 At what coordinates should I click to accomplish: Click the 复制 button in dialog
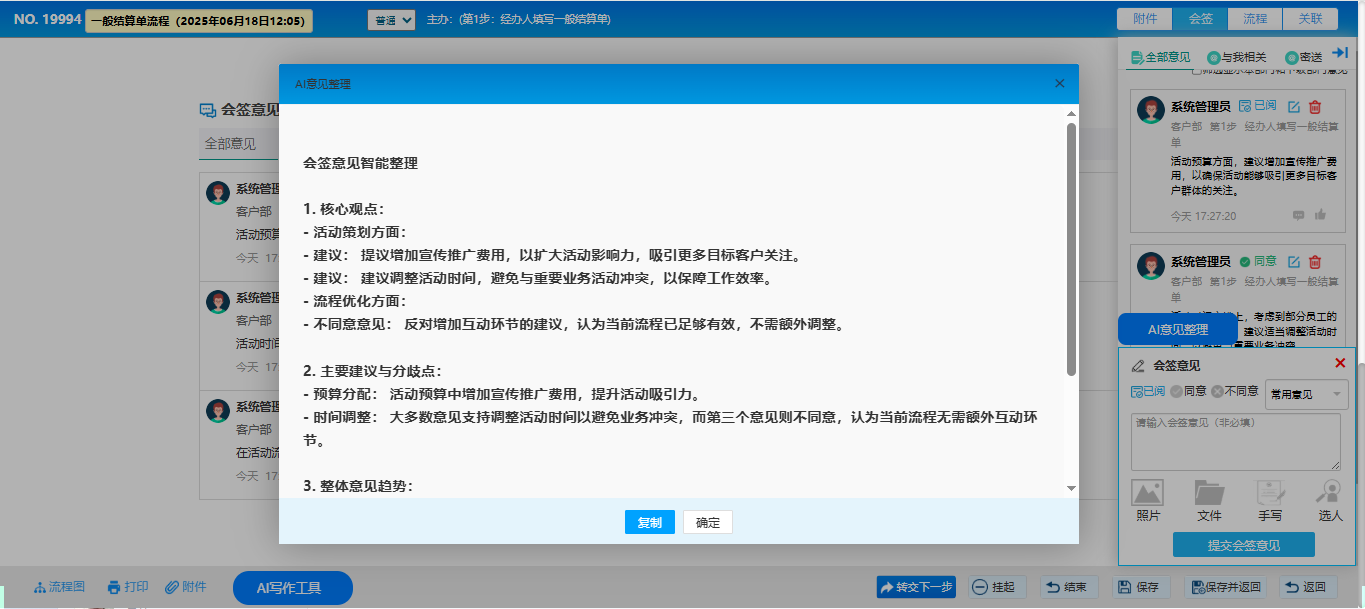[x=650, y=523]
